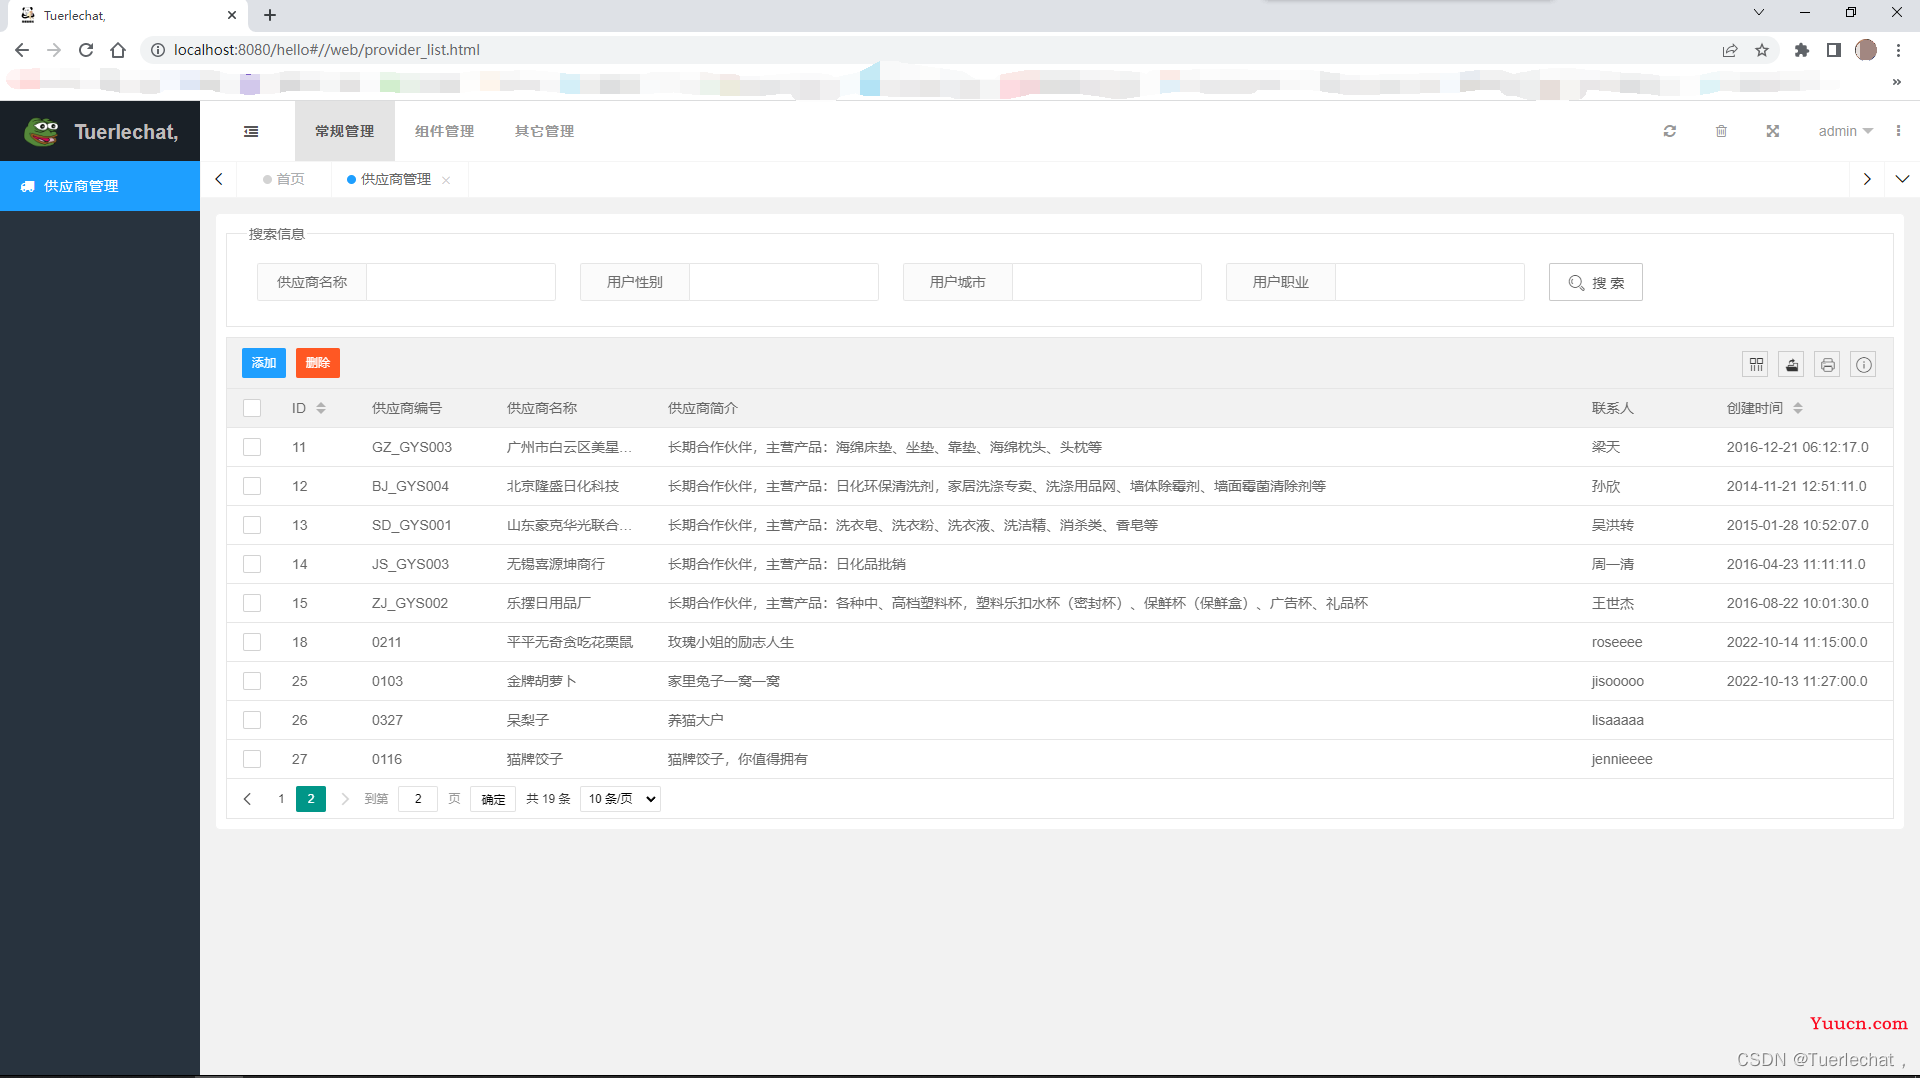The width and height of the screenshot is (1920, 1078).
Task: Click the 北京隆盛日化科技 cell
Action: tap(563, 486)
